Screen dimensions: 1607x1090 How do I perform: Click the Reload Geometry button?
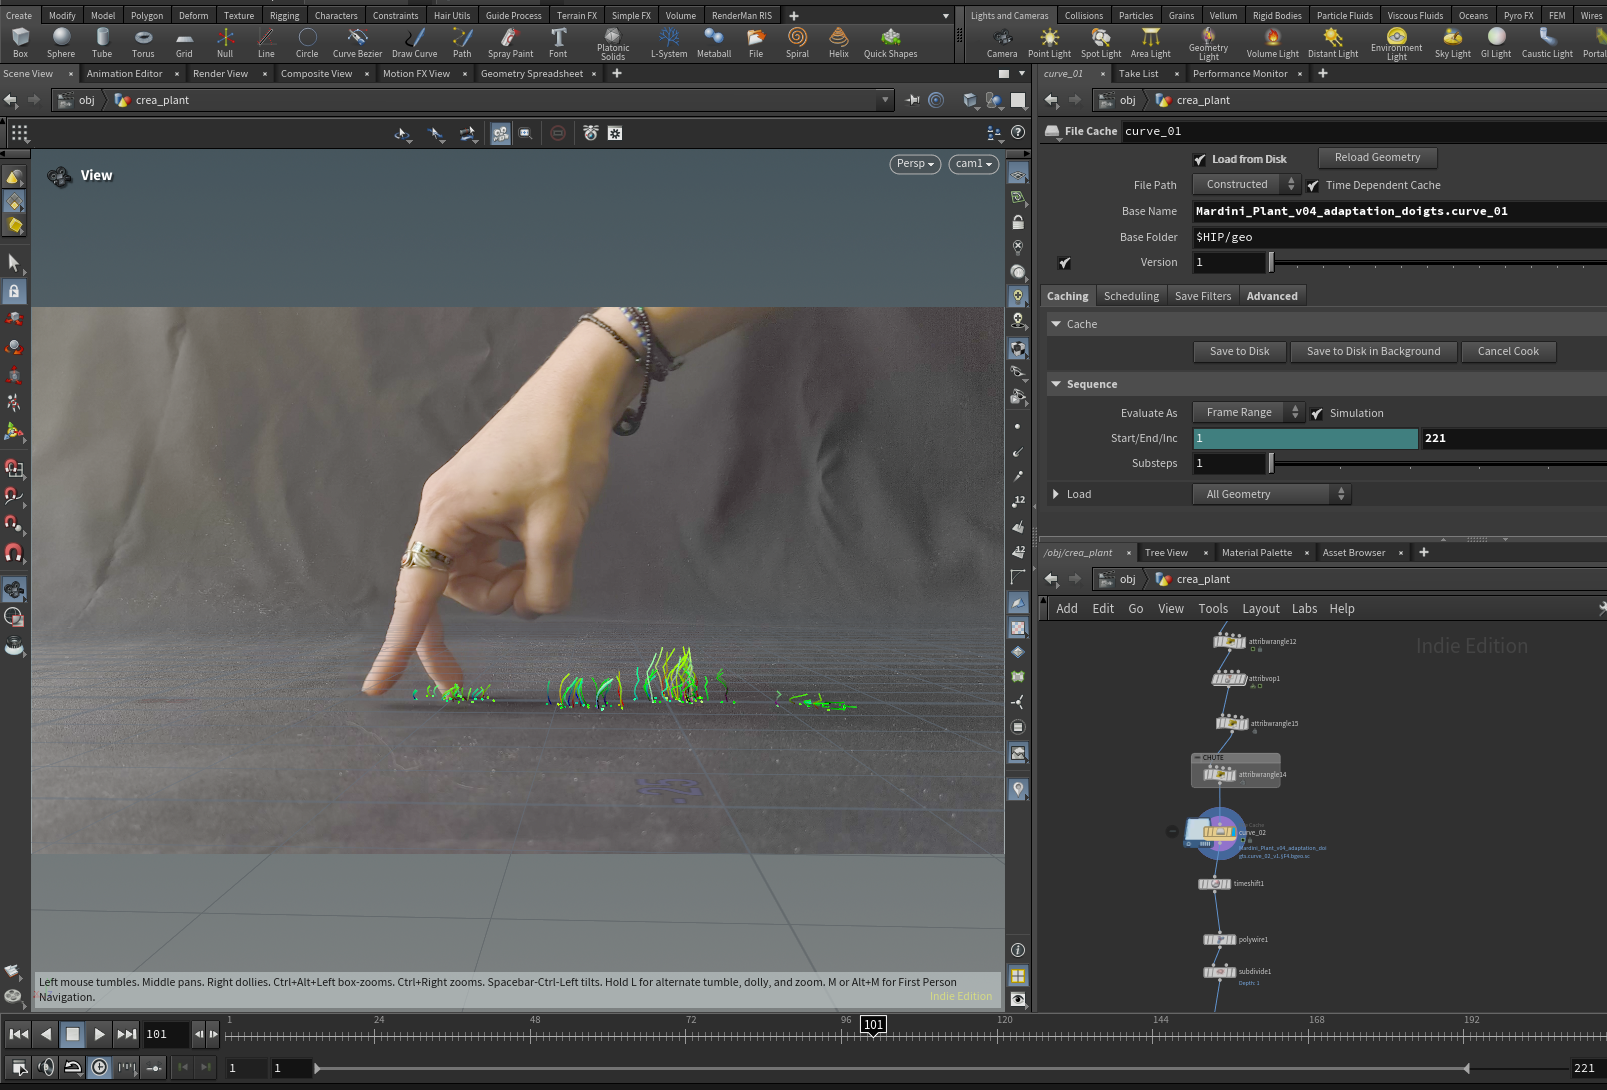click(1377, 158)
